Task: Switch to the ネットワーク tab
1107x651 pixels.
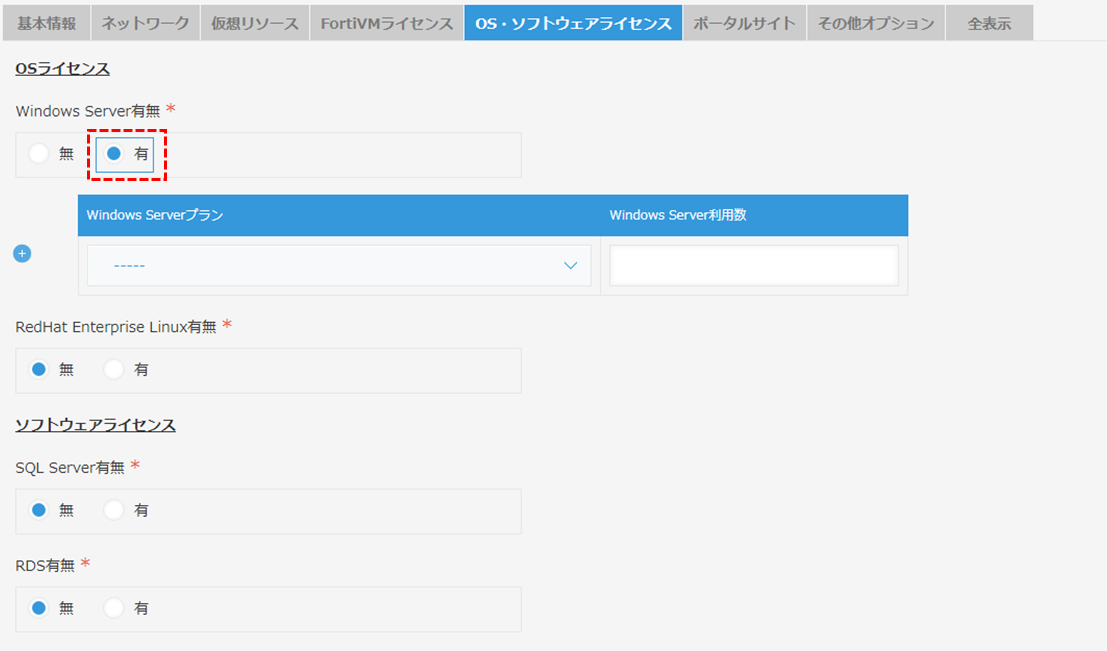Action: pos(145,23)
